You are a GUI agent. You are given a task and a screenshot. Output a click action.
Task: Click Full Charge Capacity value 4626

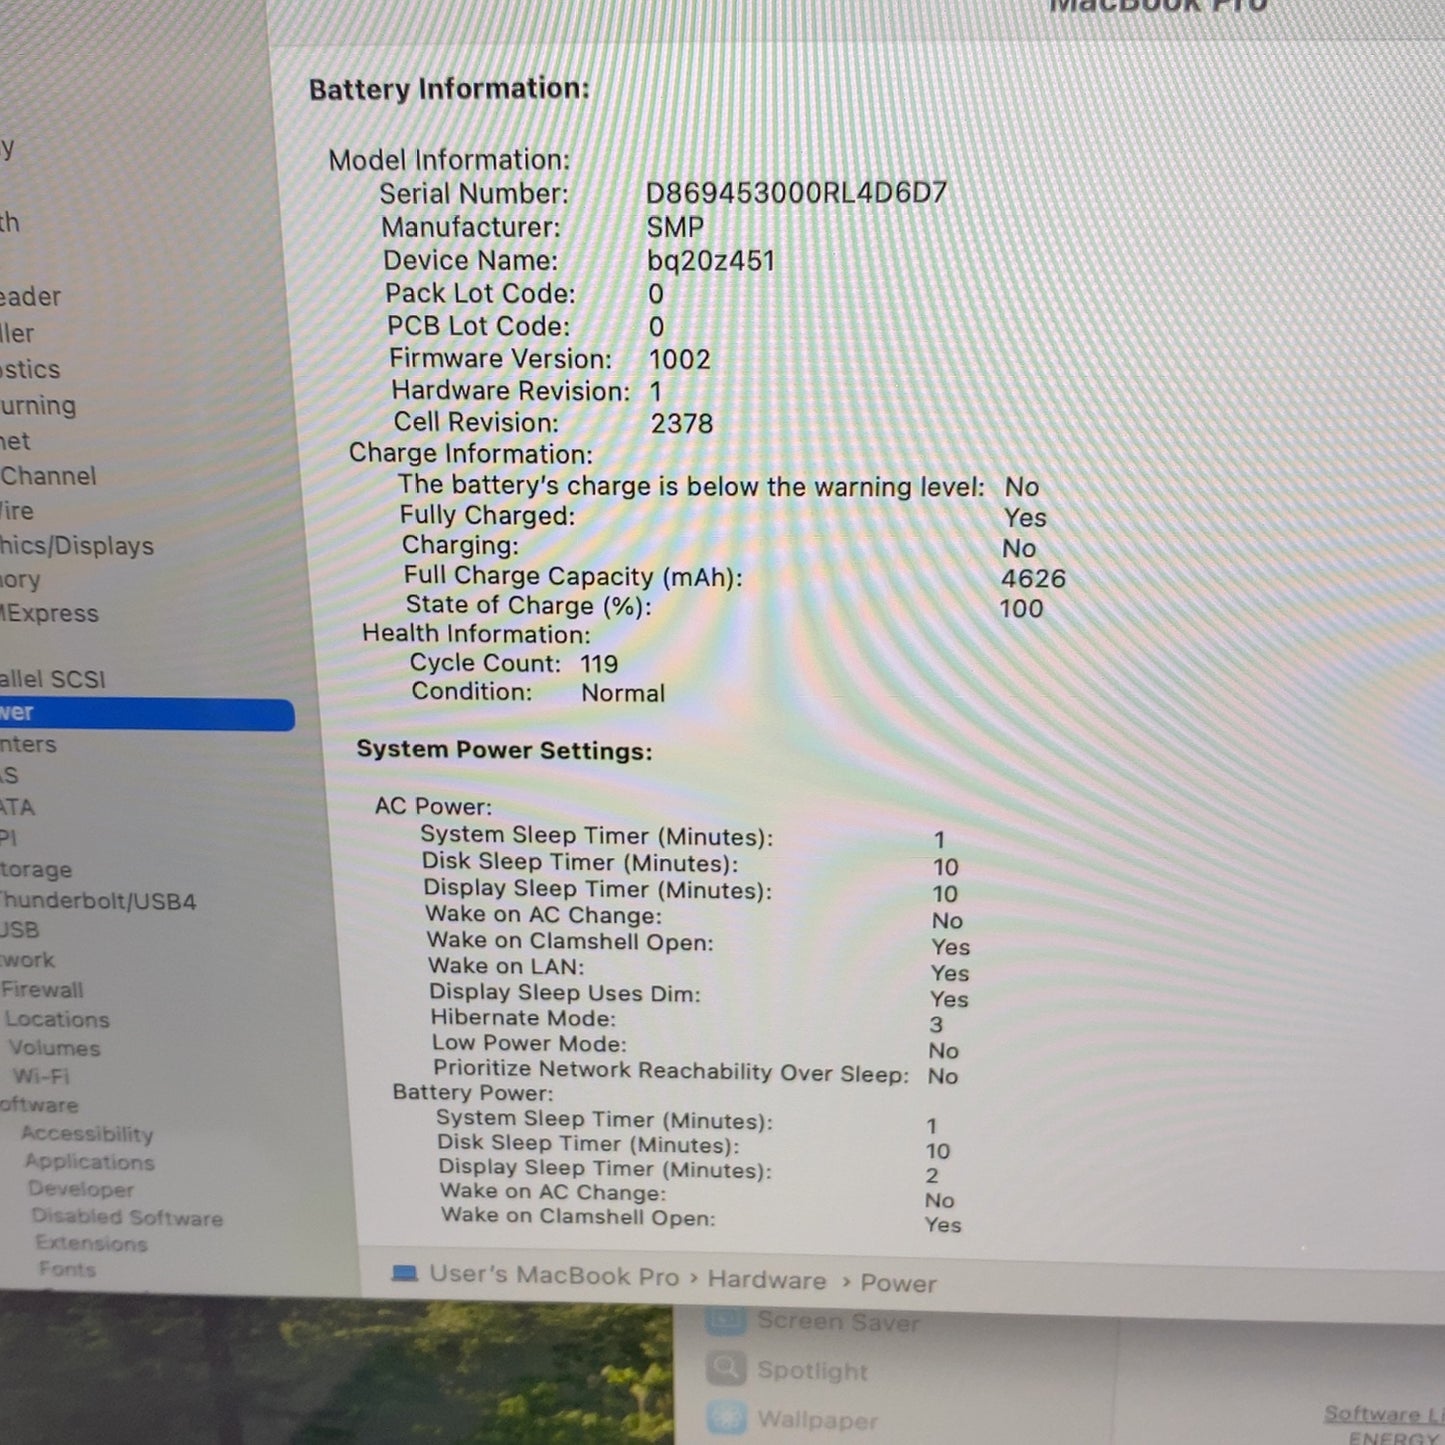pyautogui.click(x=1034, y=579)
